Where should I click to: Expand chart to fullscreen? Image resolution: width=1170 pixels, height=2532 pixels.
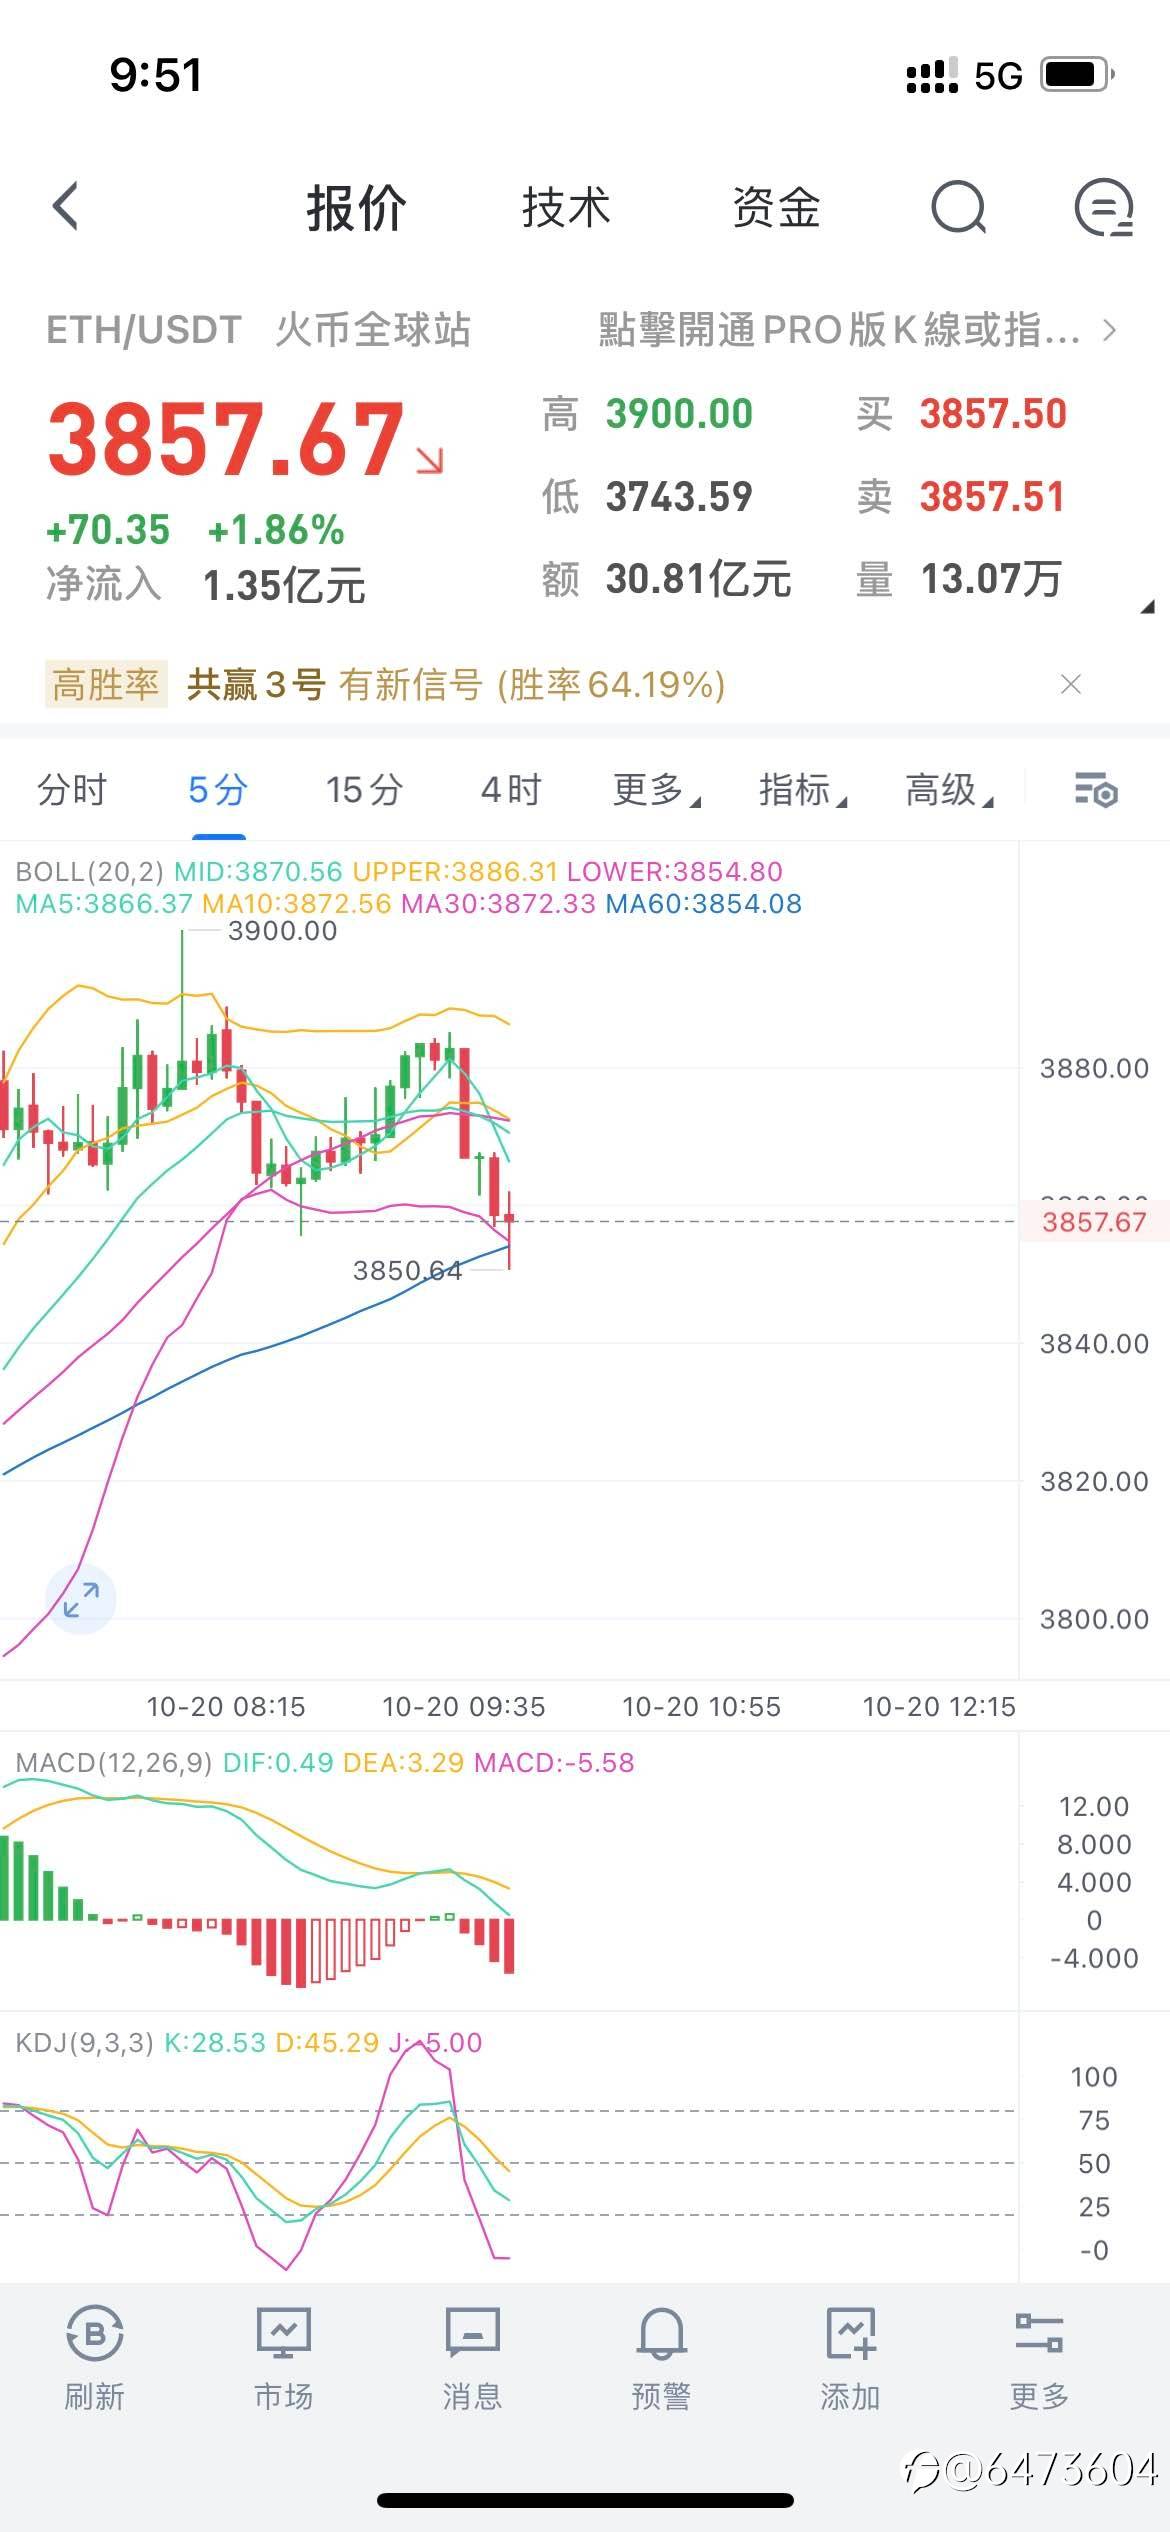click(81, 1599)
